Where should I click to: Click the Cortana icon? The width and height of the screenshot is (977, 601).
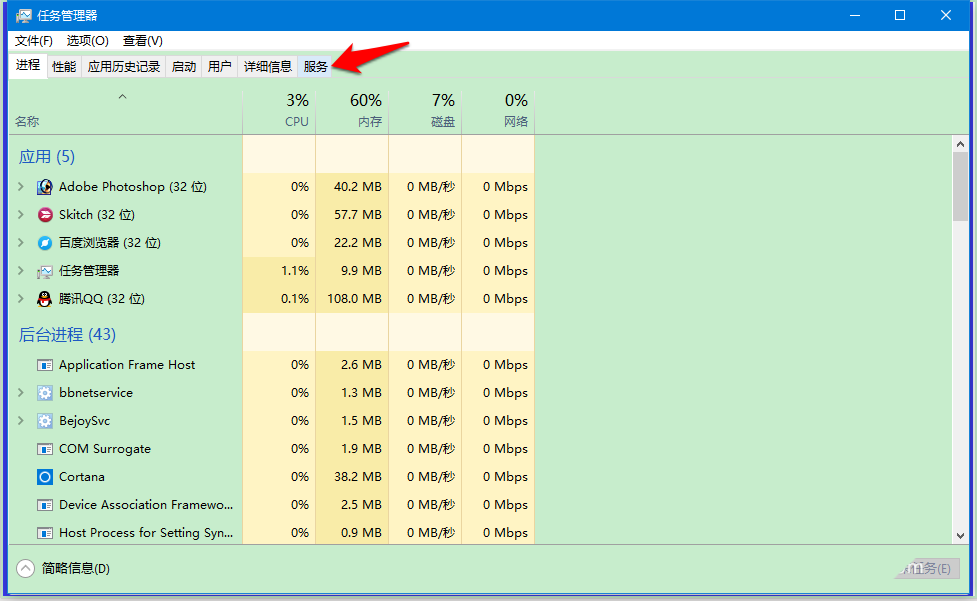click(x=45, y=476)
